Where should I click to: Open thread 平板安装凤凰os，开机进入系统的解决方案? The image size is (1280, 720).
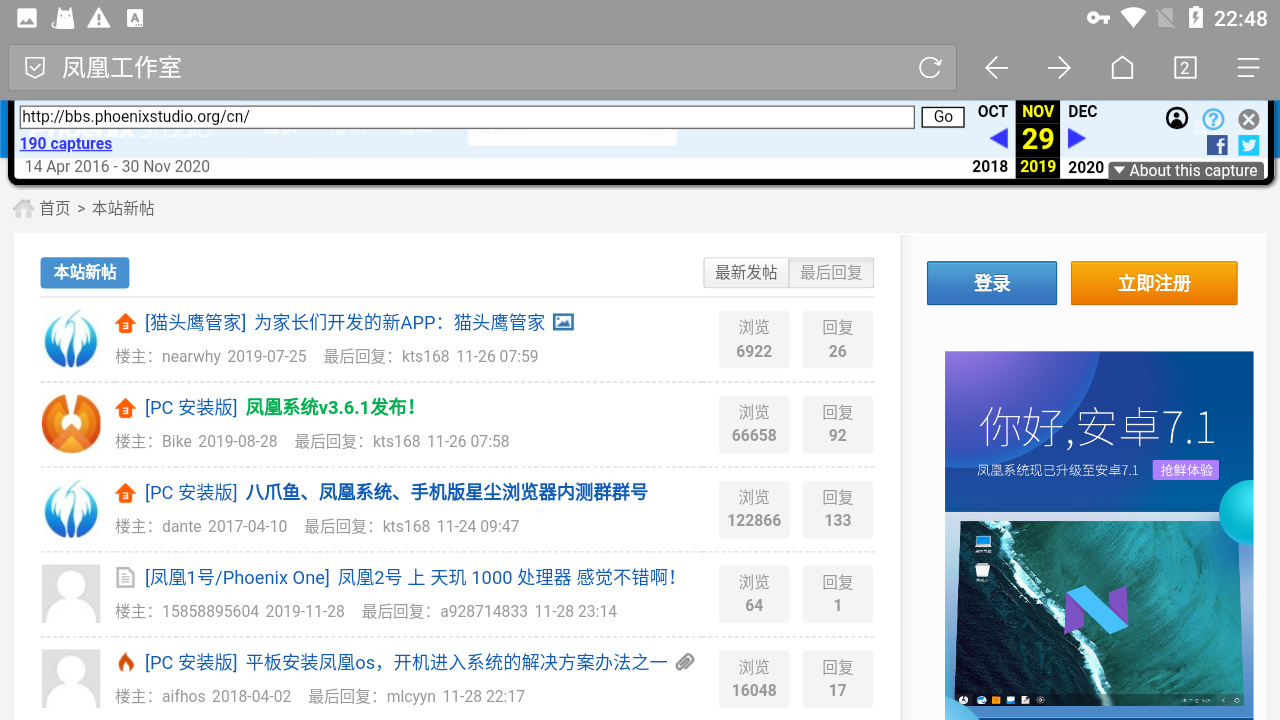[456, 663]
